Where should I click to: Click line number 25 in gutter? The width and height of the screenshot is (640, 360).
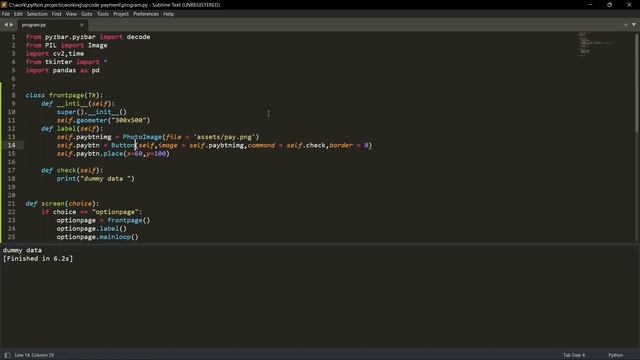pyautogui.click(x=11, y=237)
